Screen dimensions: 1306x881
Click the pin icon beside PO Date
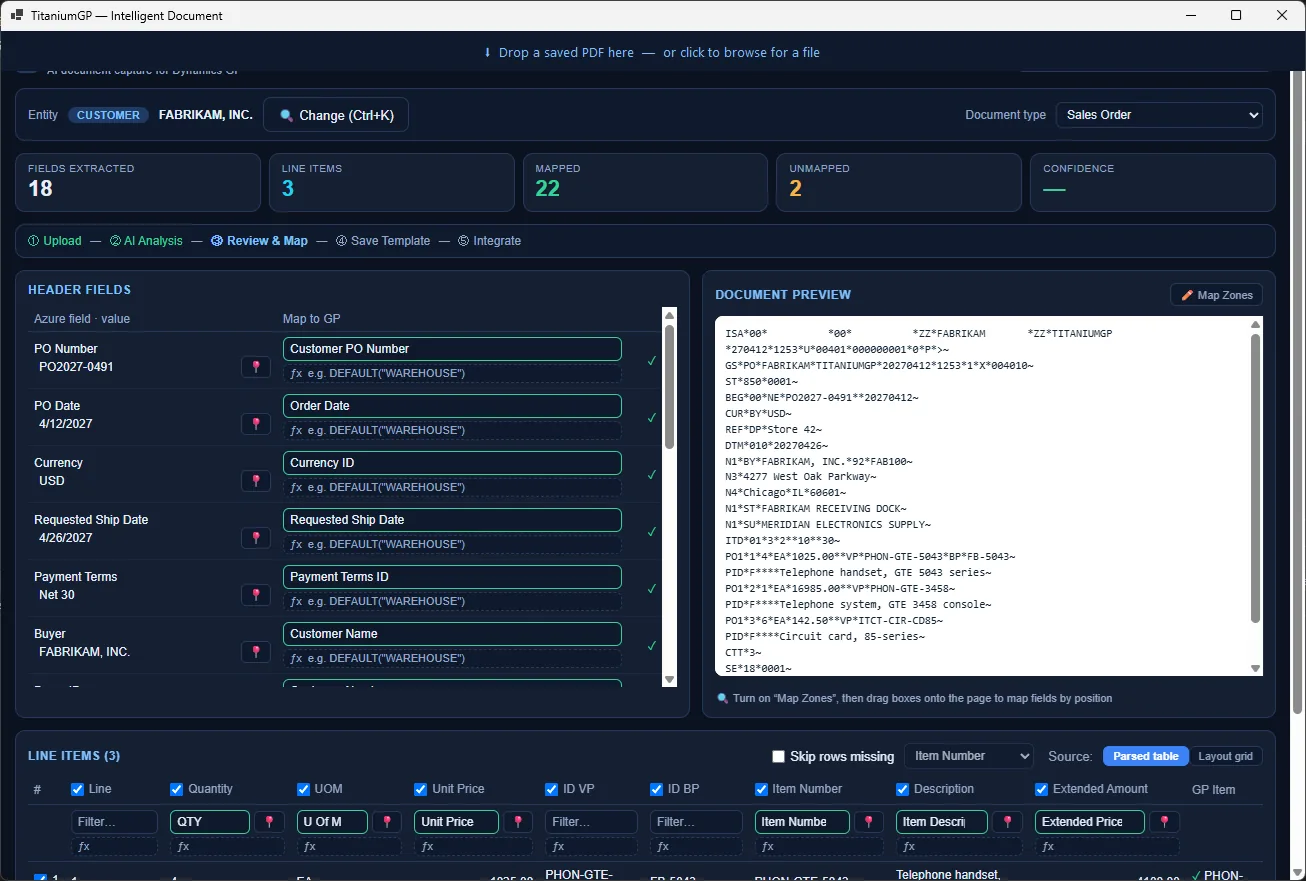click(256, 424)
